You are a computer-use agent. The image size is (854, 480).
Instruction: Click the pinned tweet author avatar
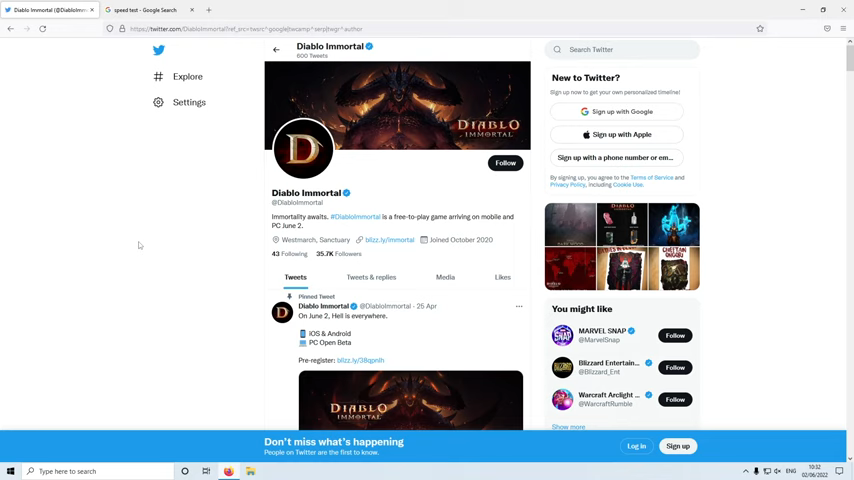[282, 312]
